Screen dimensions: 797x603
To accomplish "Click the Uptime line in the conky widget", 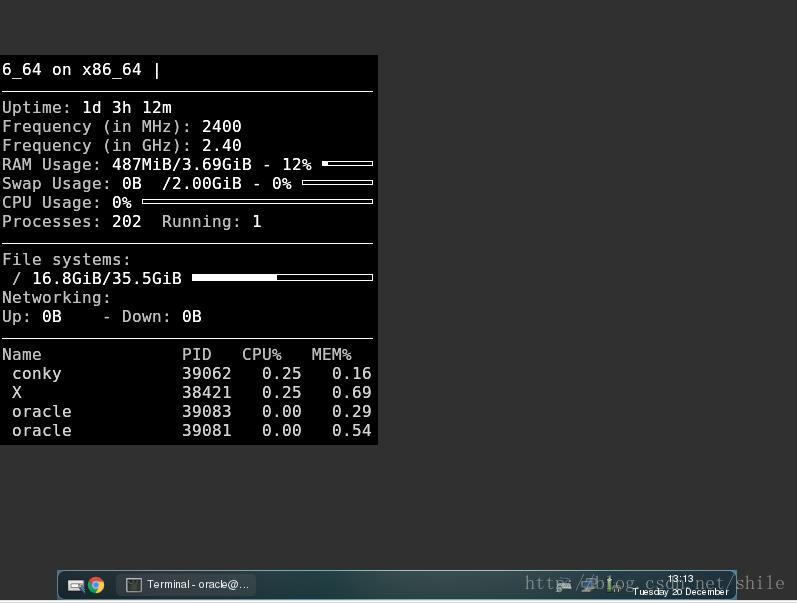I will [x=87, y=107].
